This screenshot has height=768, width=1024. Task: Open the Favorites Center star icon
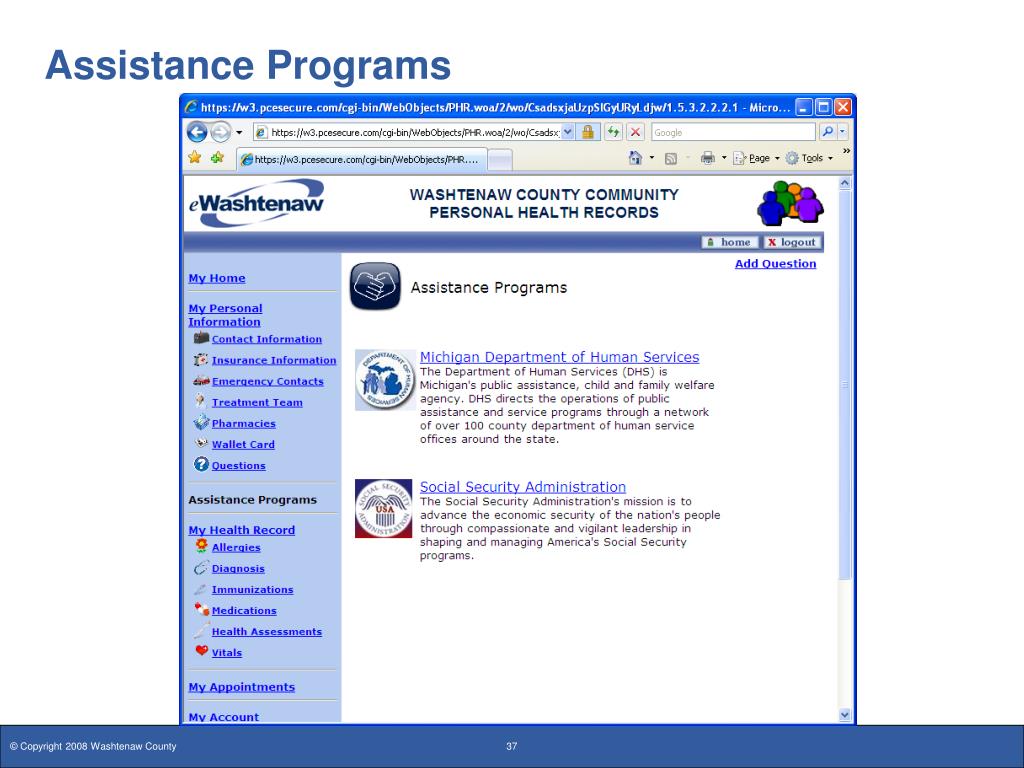coord(195,157)
